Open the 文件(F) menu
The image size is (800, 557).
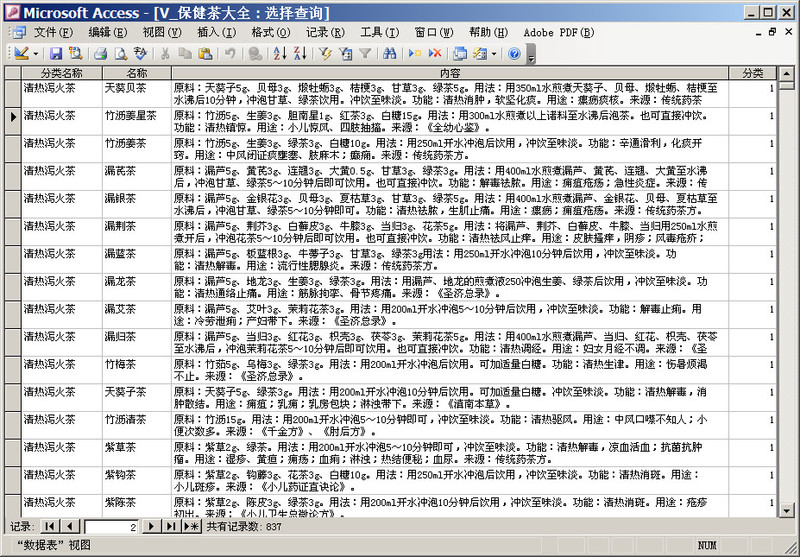point(53,33)
